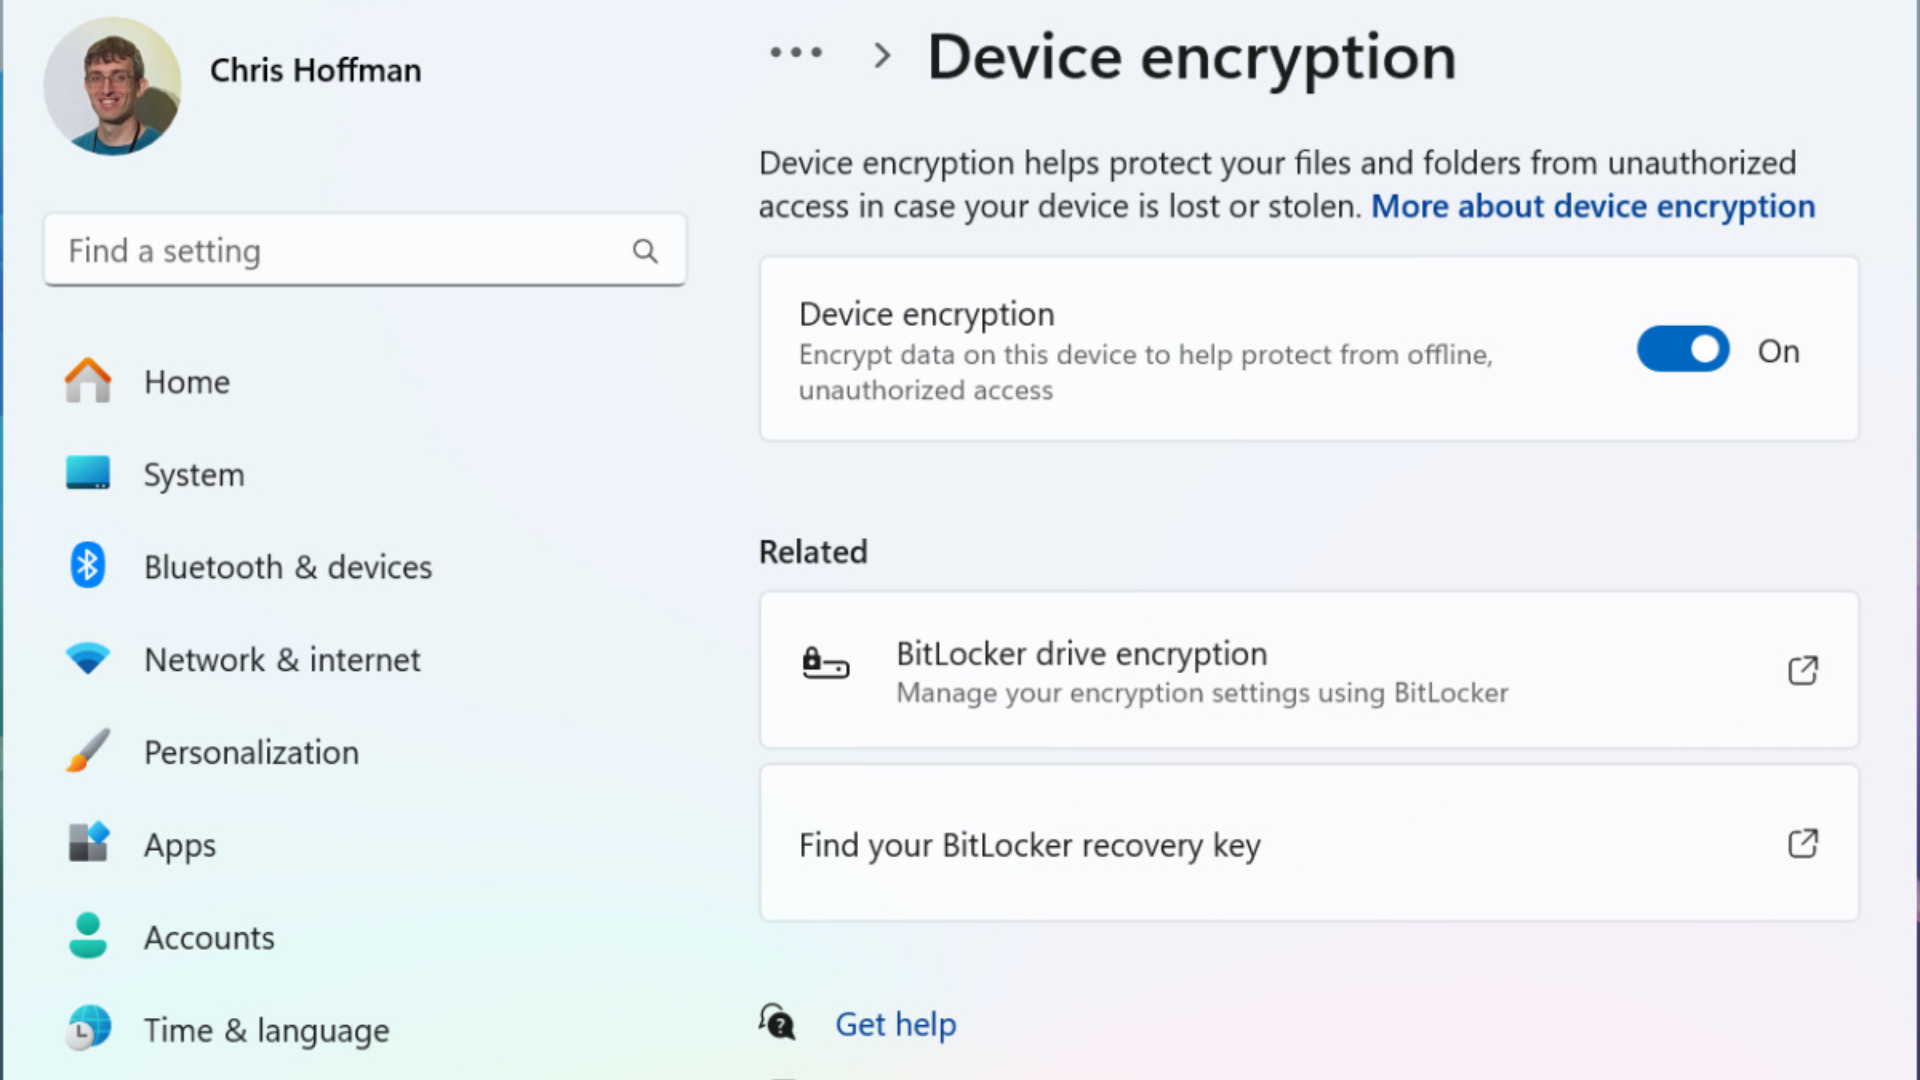The image size is (1920, 1080).
Task: Click the Find a setting search box
Action: (x=340, y=251)
